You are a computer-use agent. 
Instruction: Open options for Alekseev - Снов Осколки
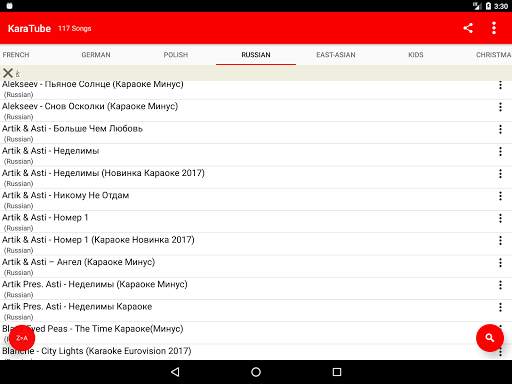pyautogui.click(x=500, y=107)
